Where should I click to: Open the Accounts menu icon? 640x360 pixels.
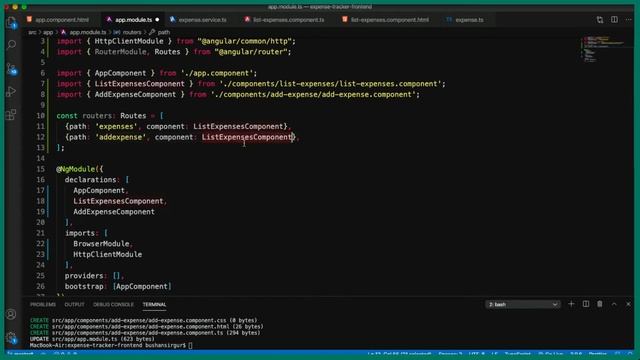tap(11, 314)
